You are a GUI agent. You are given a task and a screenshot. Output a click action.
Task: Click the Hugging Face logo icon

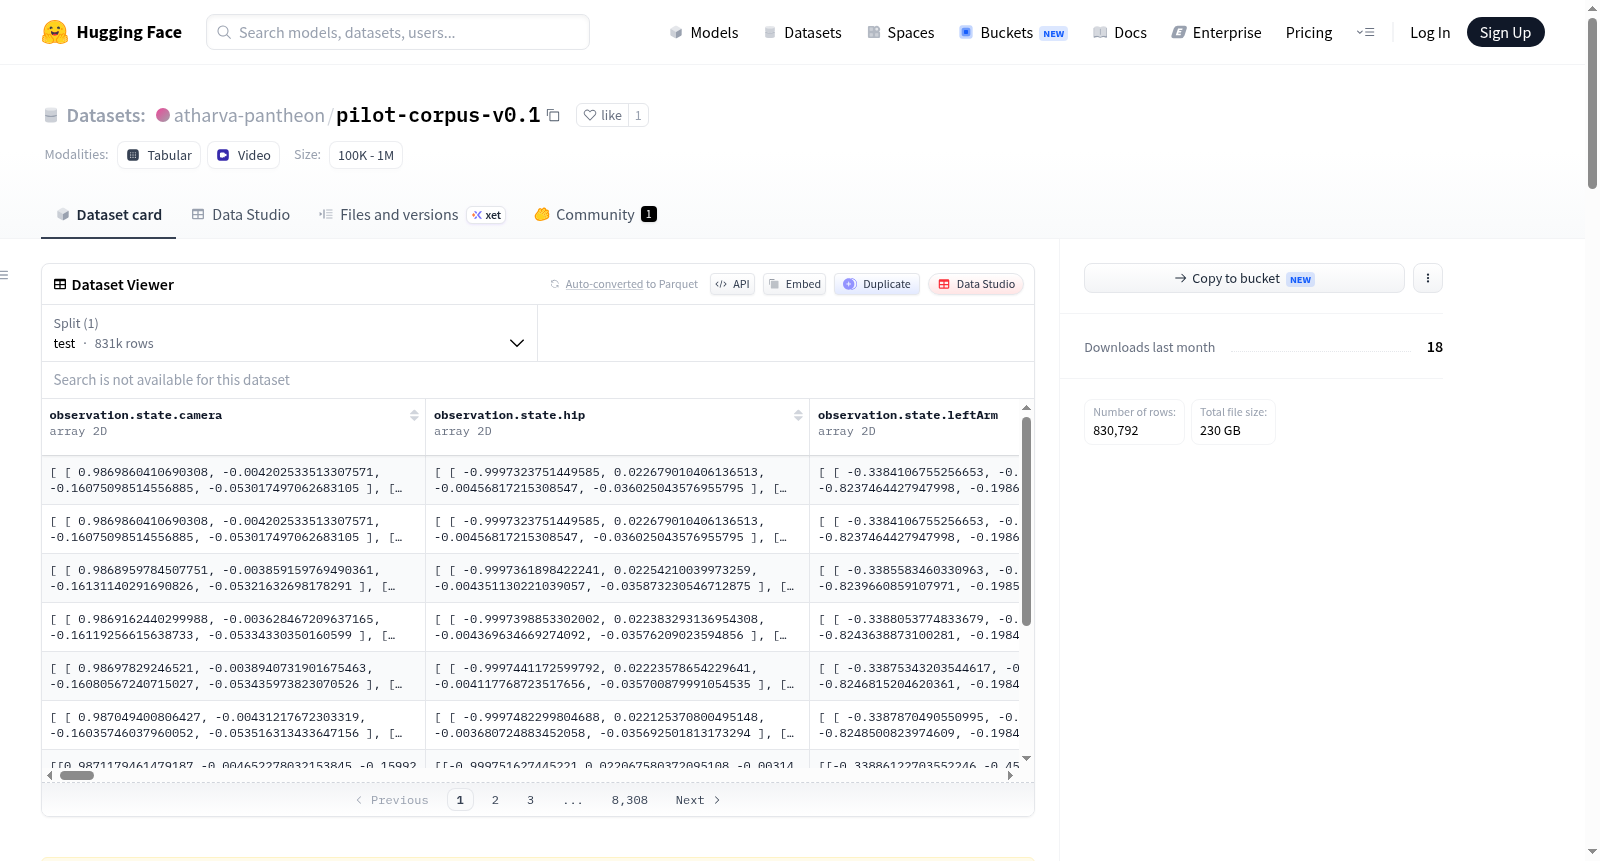pyautogui.click(x=55, y=32)
